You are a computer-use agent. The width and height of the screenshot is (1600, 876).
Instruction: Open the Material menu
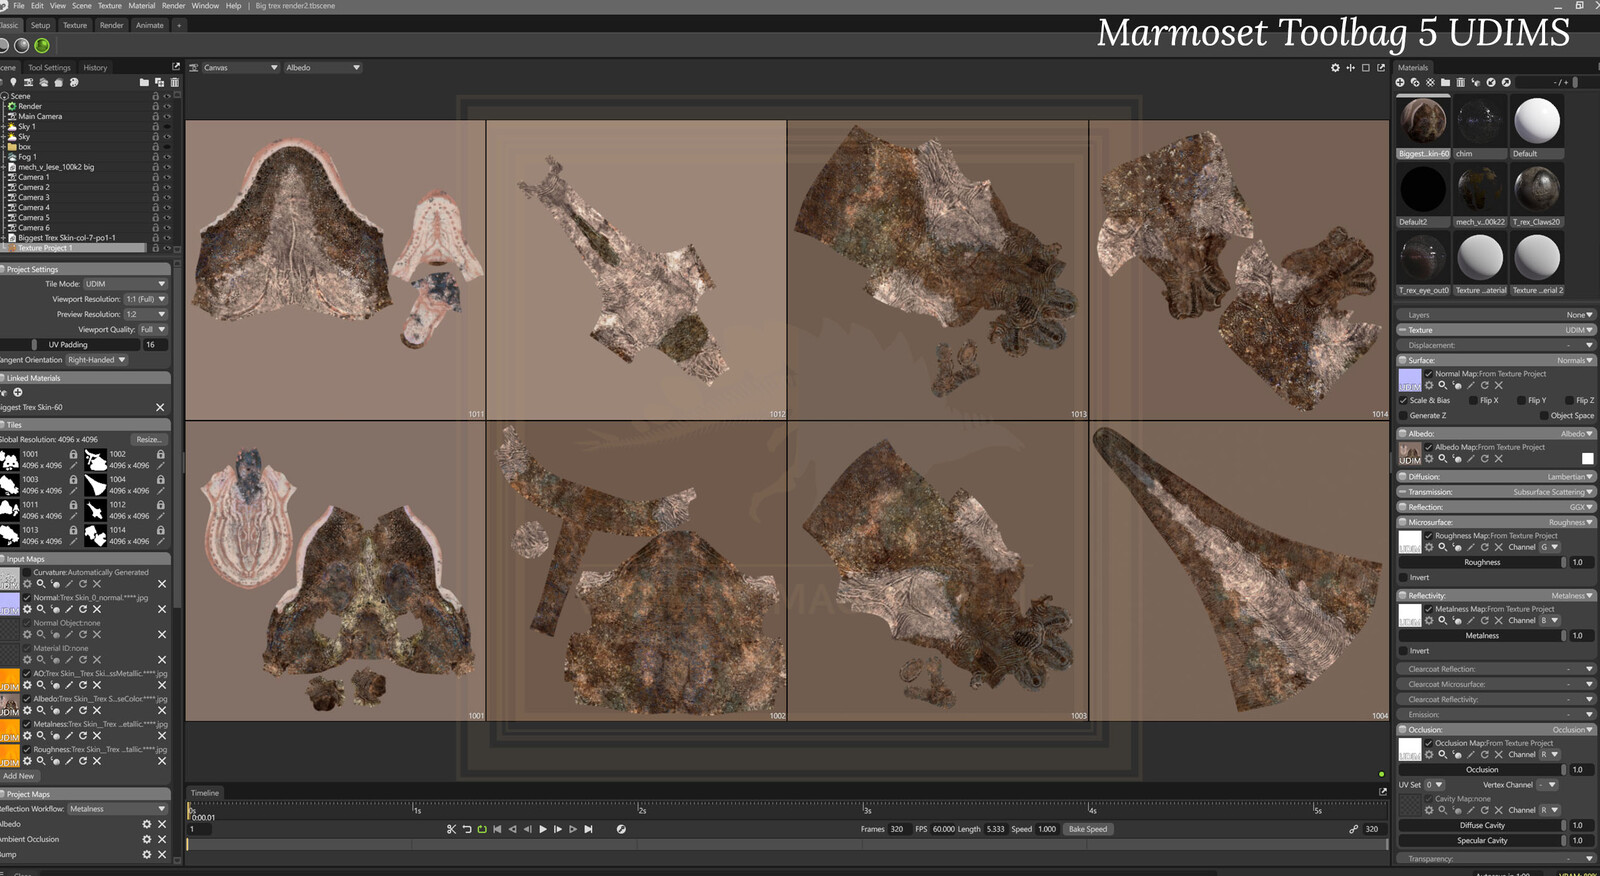(x=142, y=6)
